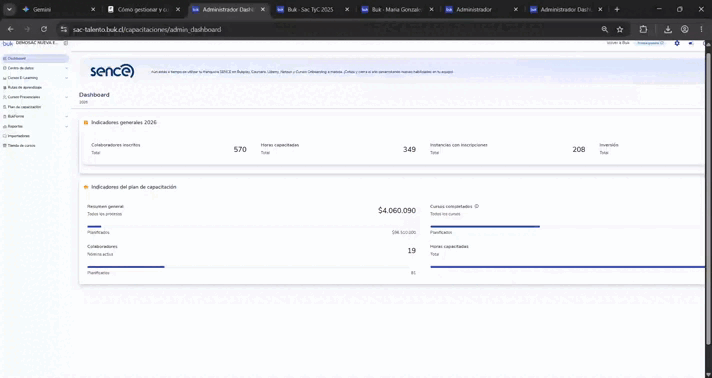Click the Inversión label

pyautogui.click(x=609, y=145)
